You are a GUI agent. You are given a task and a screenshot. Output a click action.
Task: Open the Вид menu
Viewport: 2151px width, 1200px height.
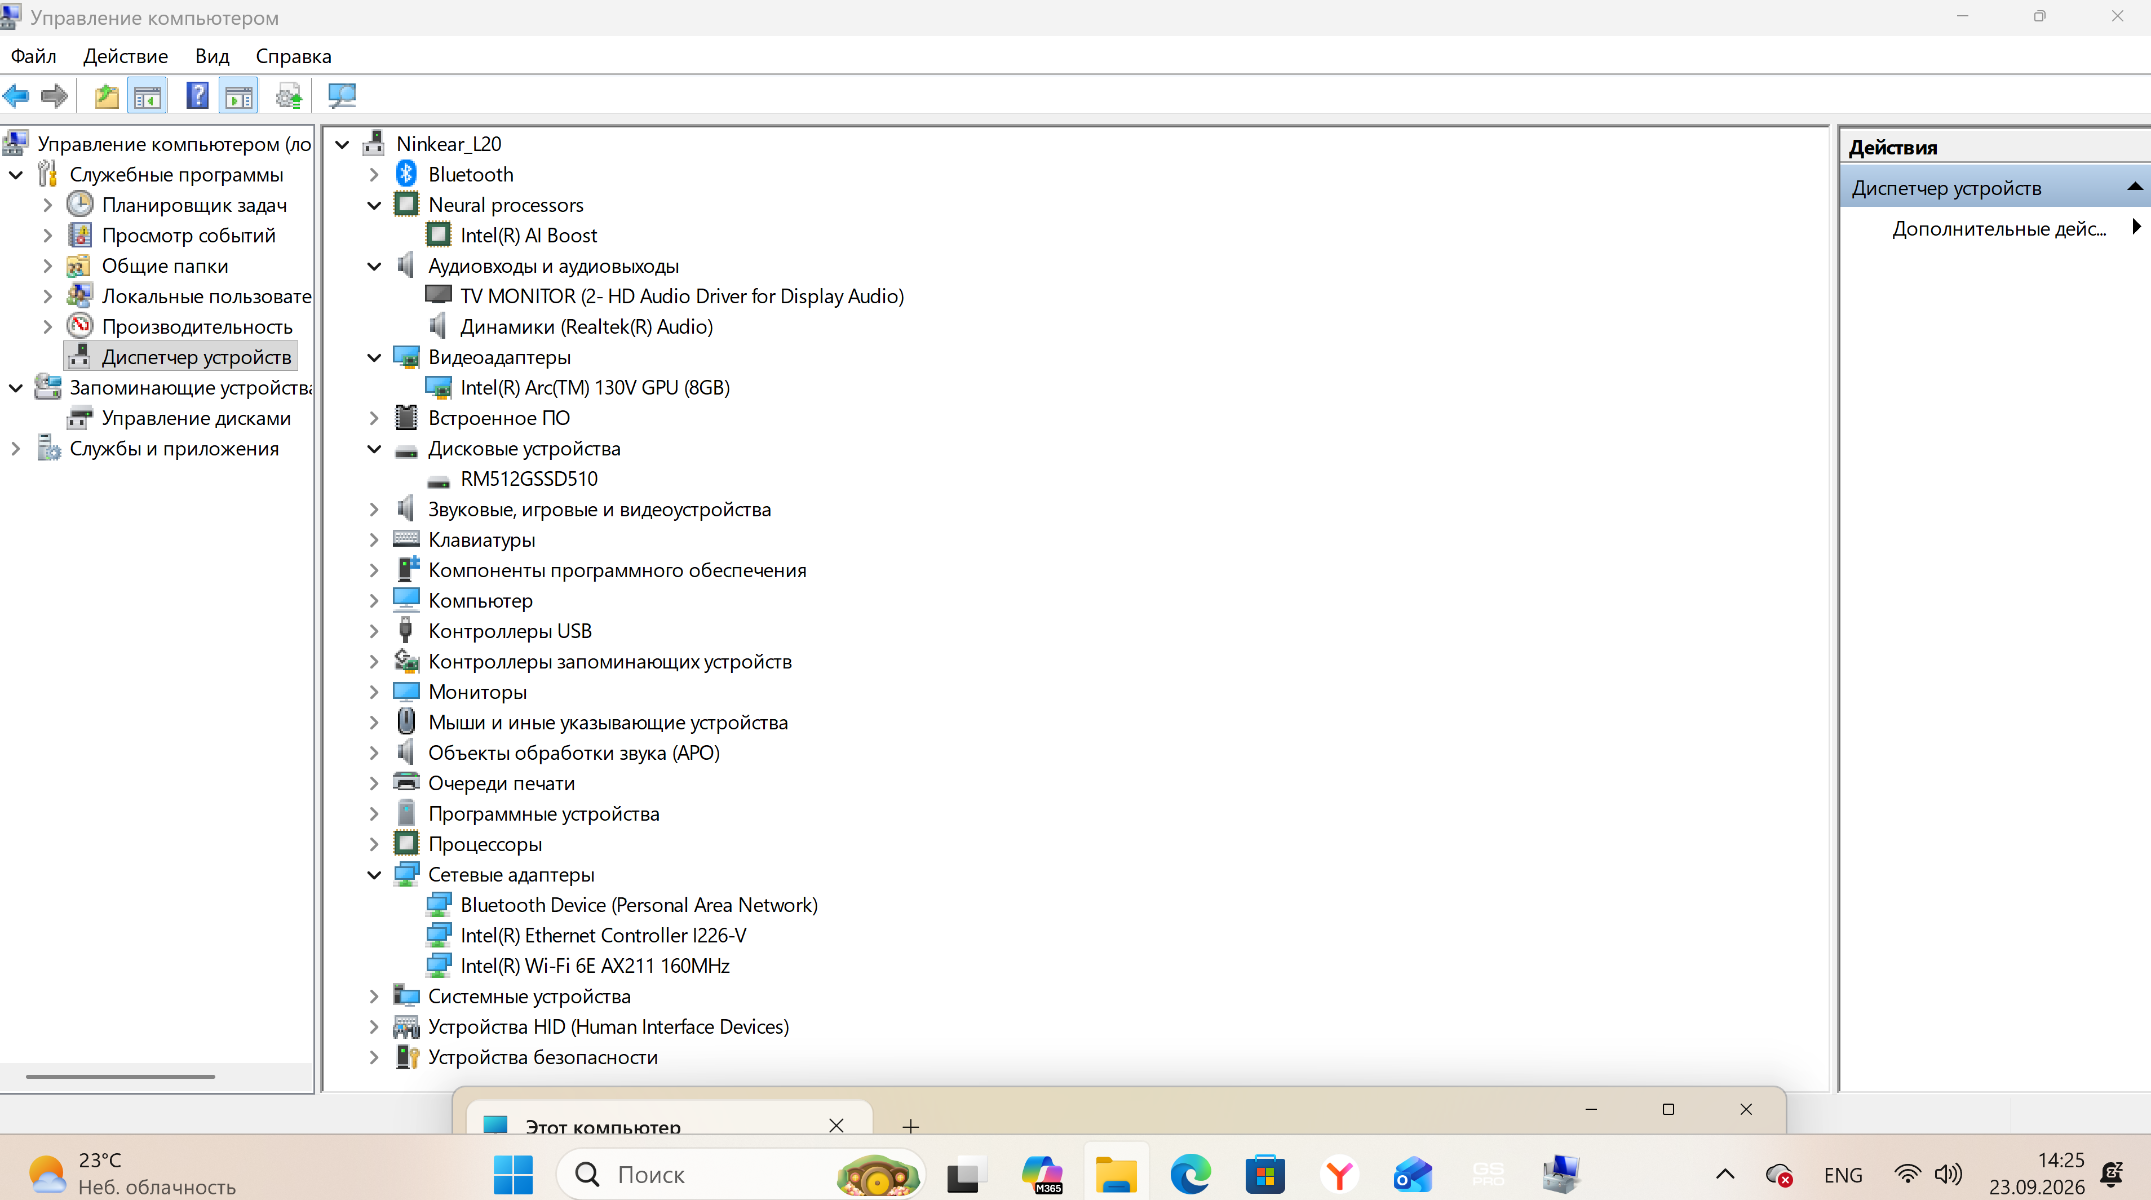tap(212, 56)
